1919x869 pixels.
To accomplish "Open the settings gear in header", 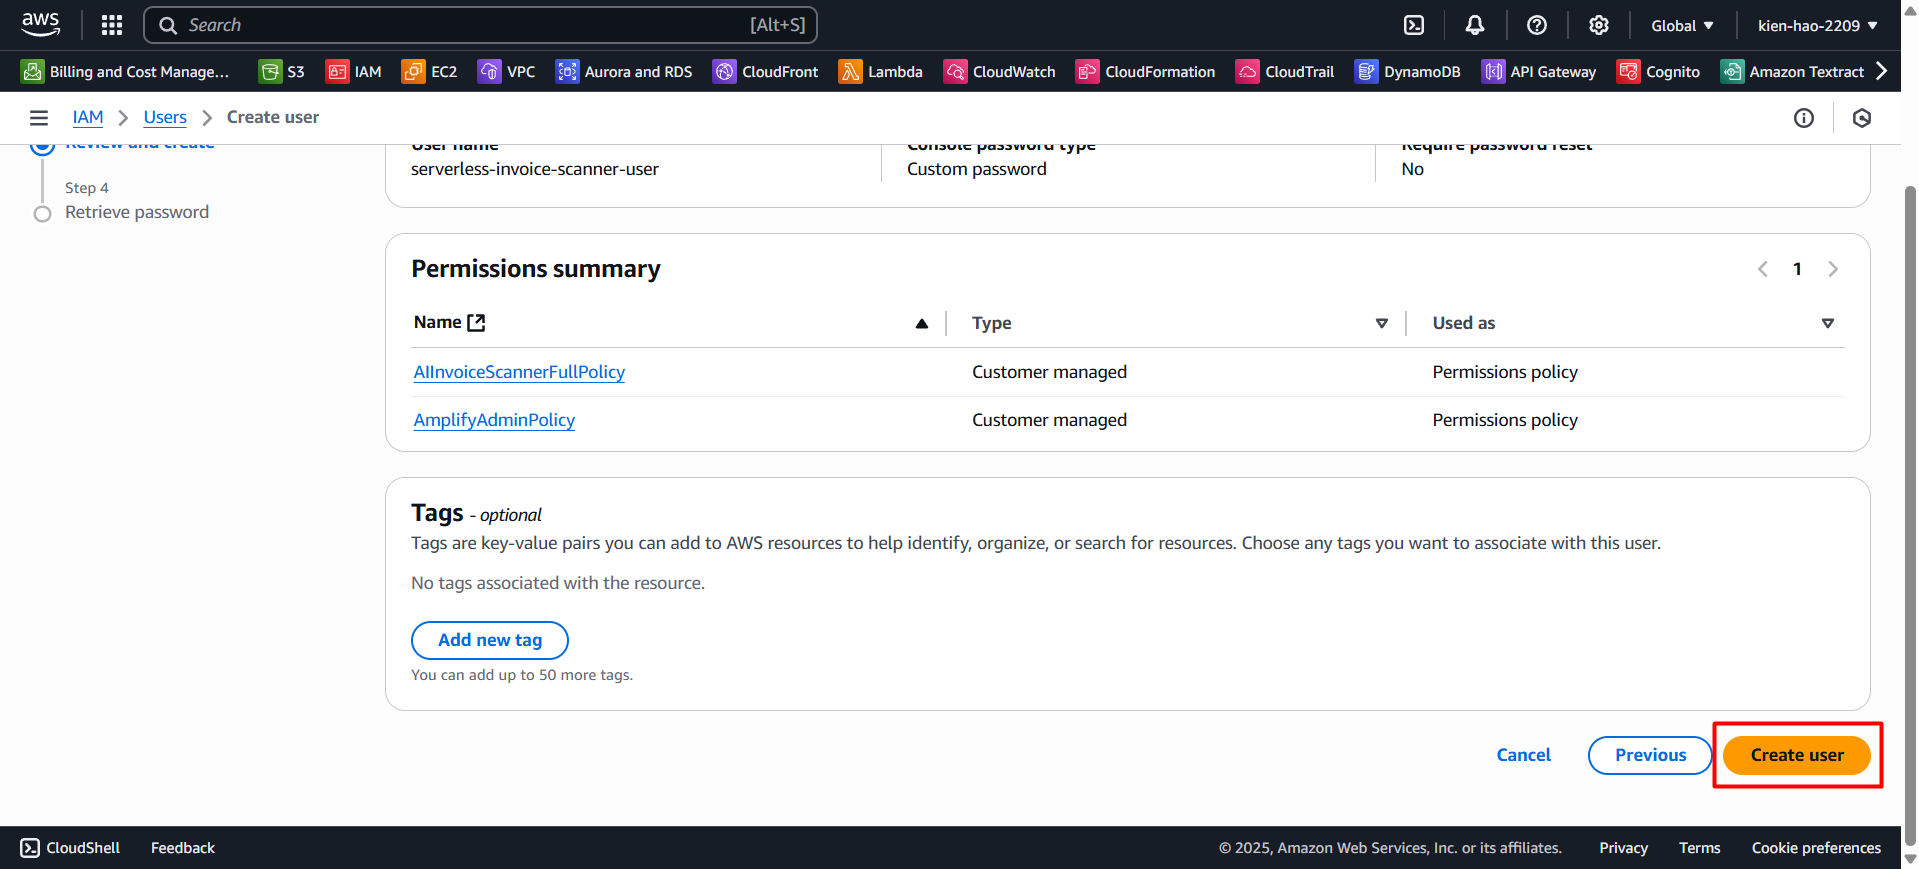I will click(x=1599, y=25).
